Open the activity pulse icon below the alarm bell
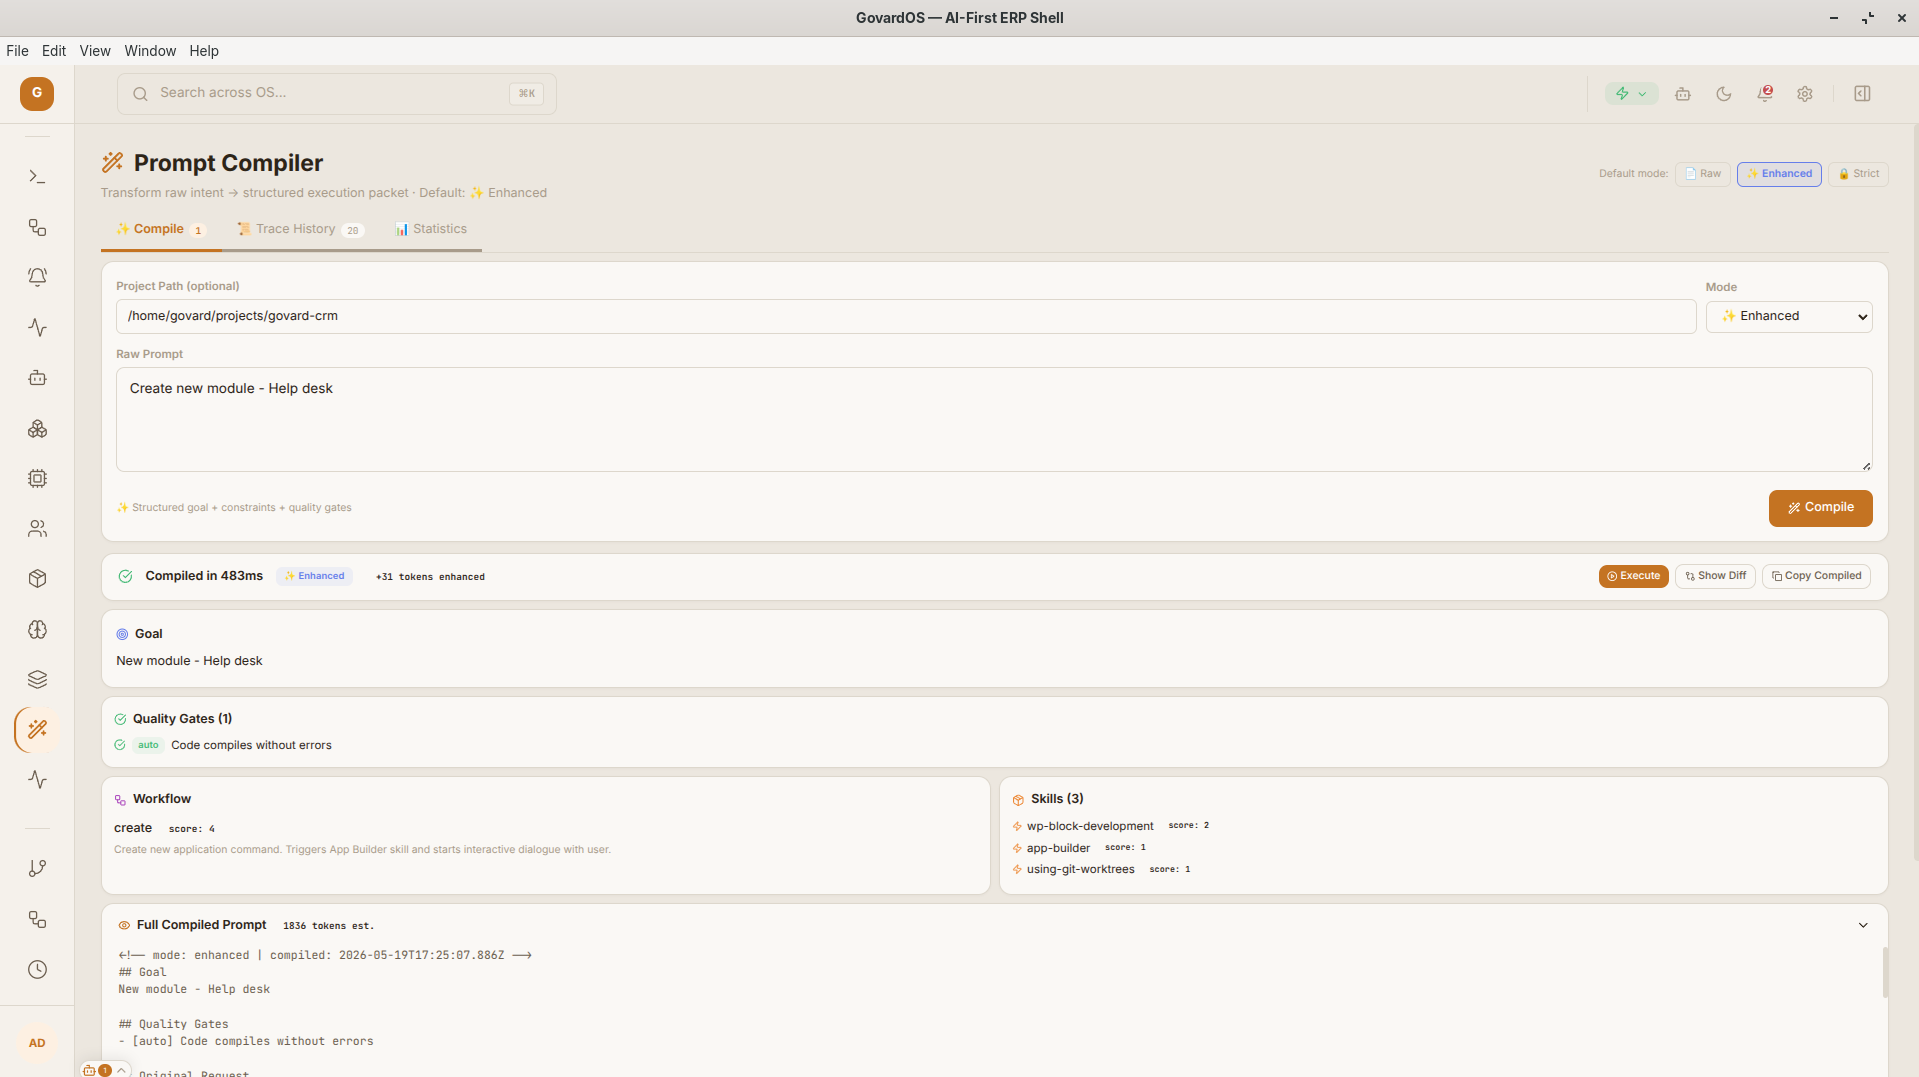 click(37, 327)
